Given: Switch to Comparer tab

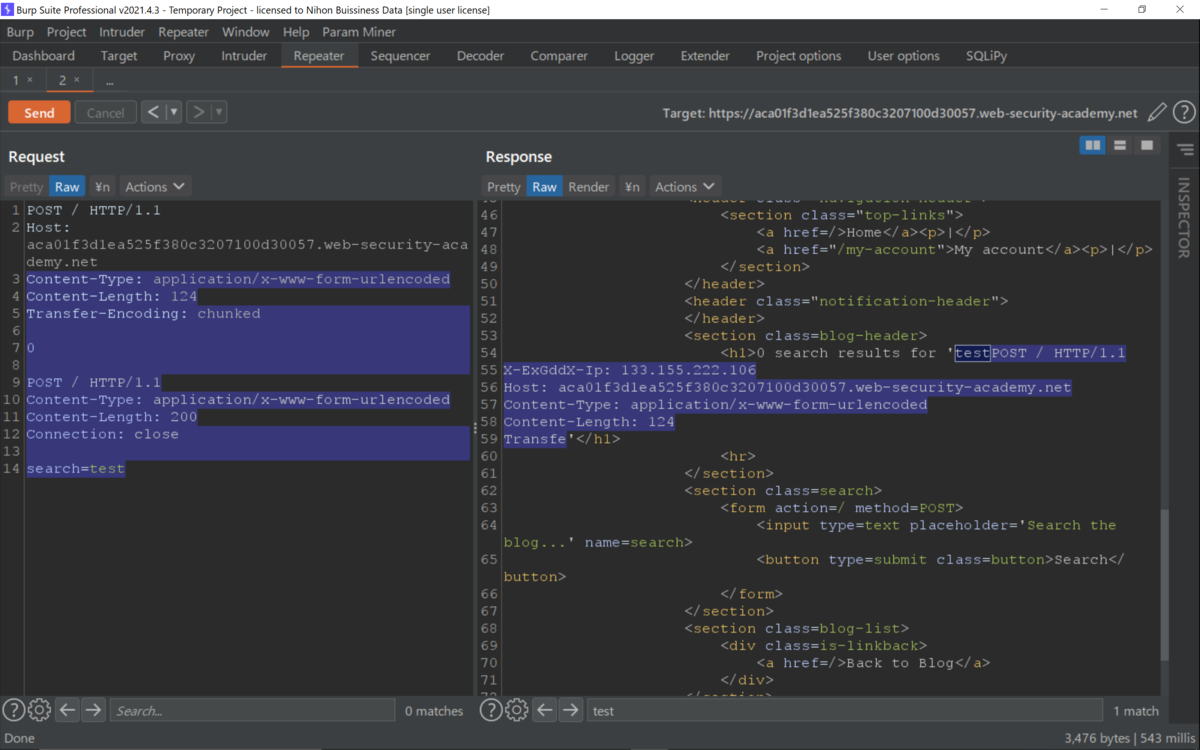Looking at the screenshot, I should pyautogui.click(x=559, y=56).
